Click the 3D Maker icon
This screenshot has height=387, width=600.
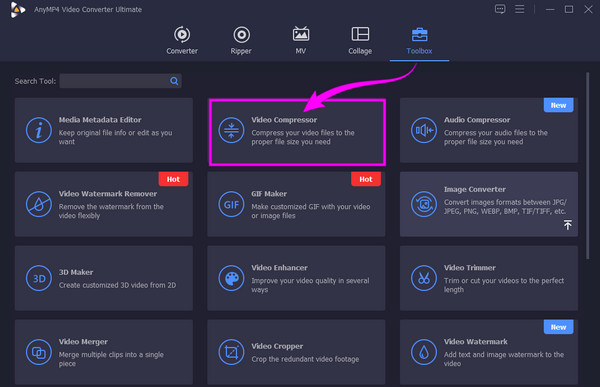(39, 278)
